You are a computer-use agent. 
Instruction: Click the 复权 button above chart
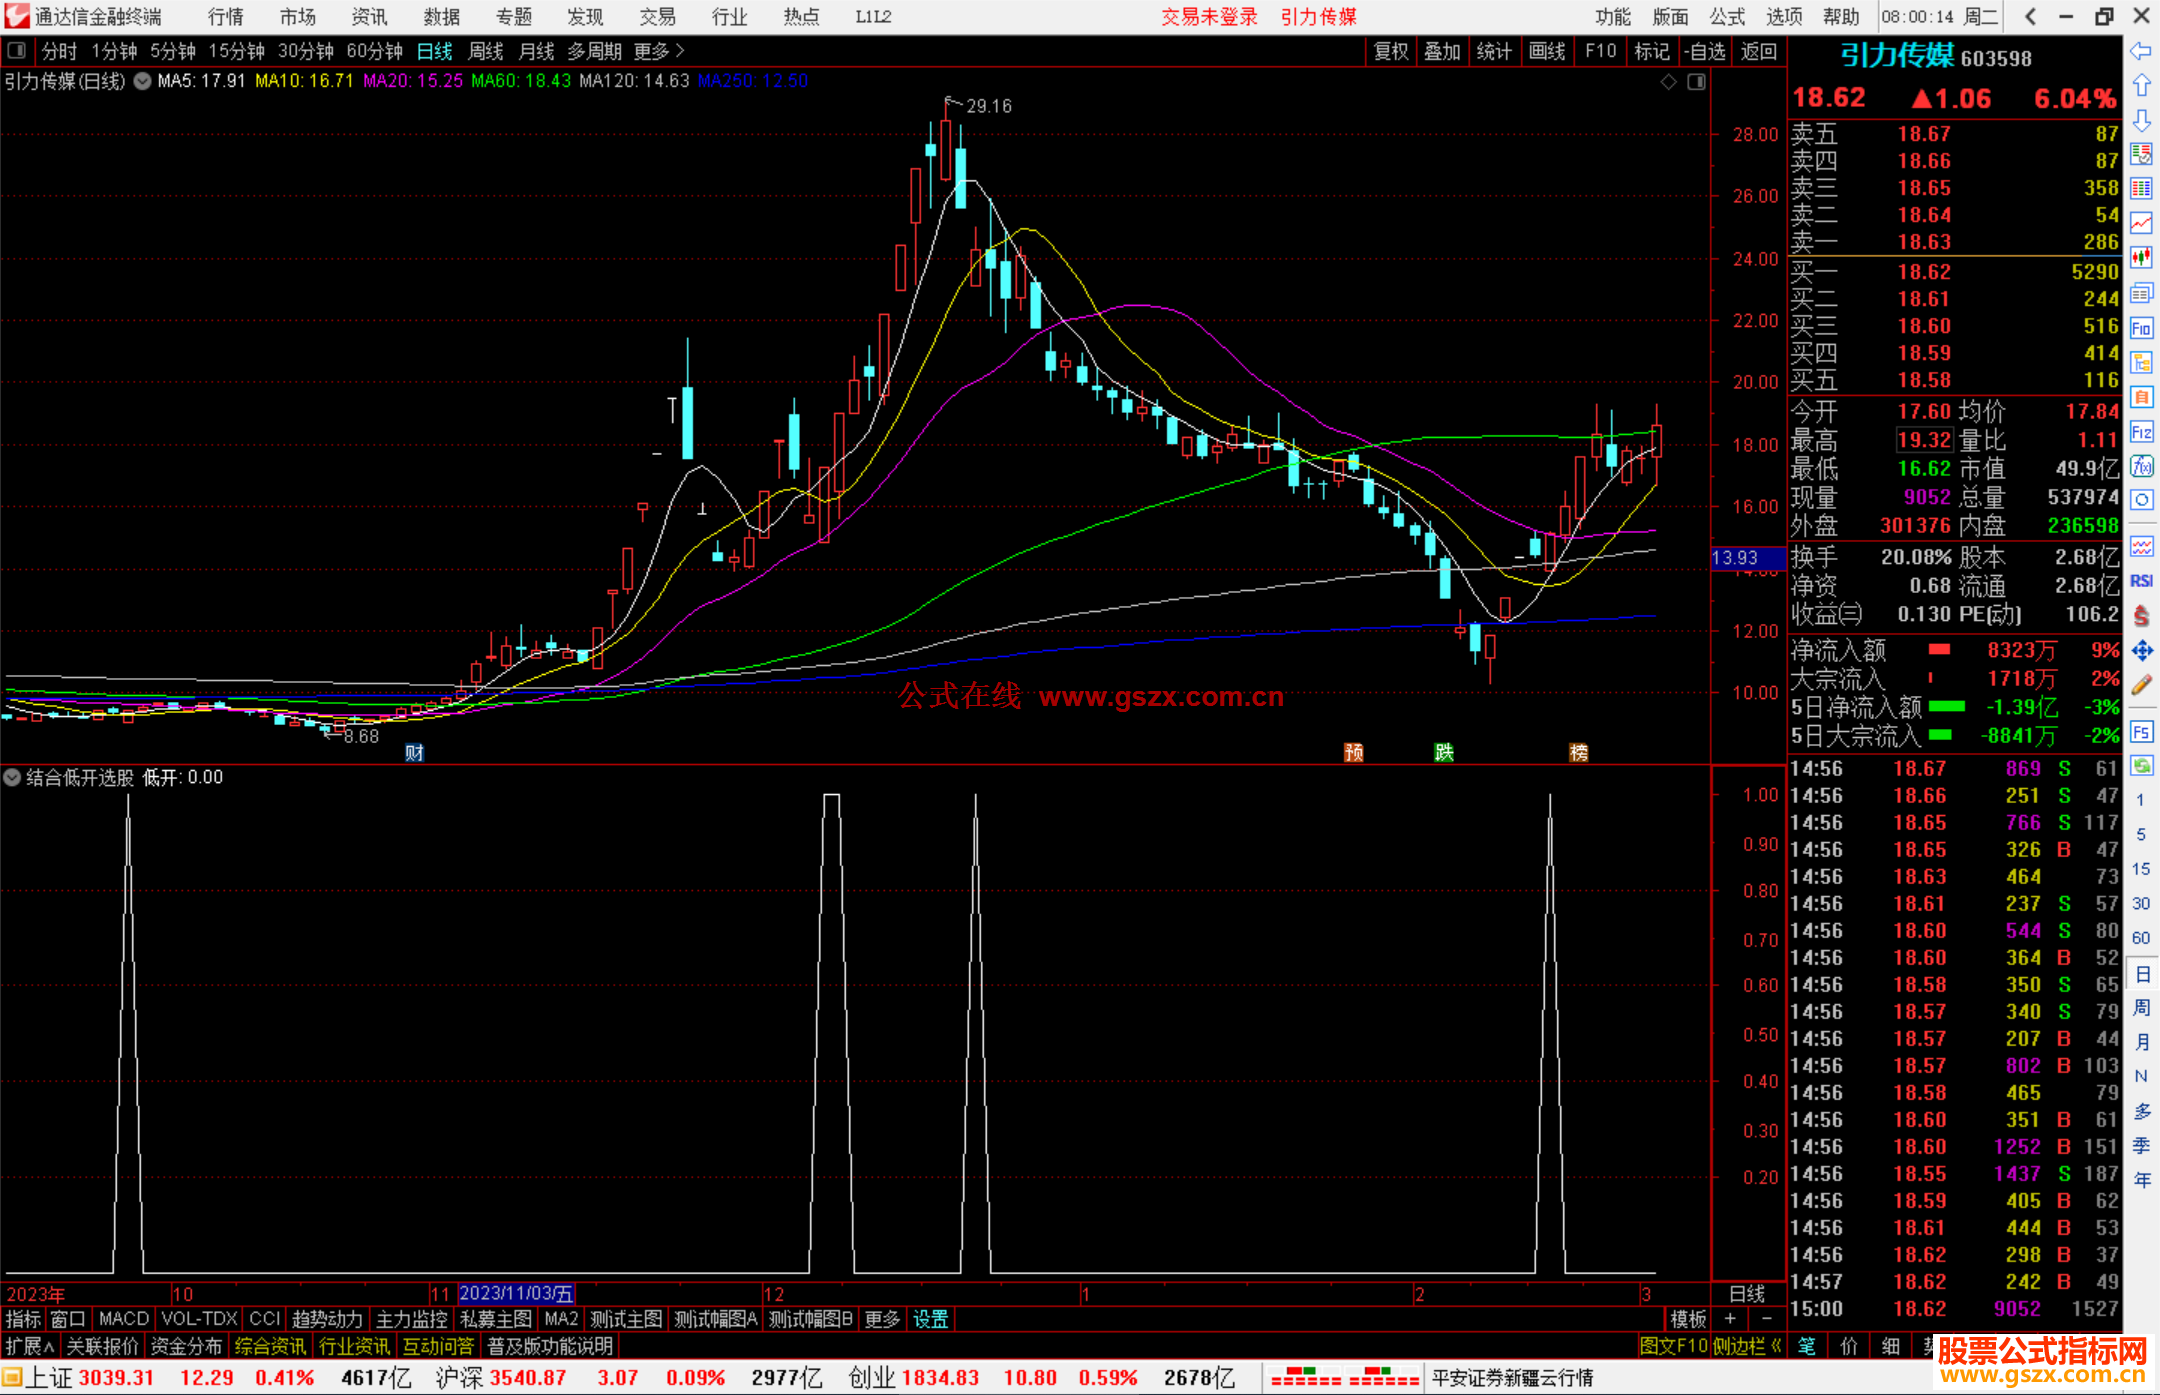pyautogui.click(x=1390, y=51)
